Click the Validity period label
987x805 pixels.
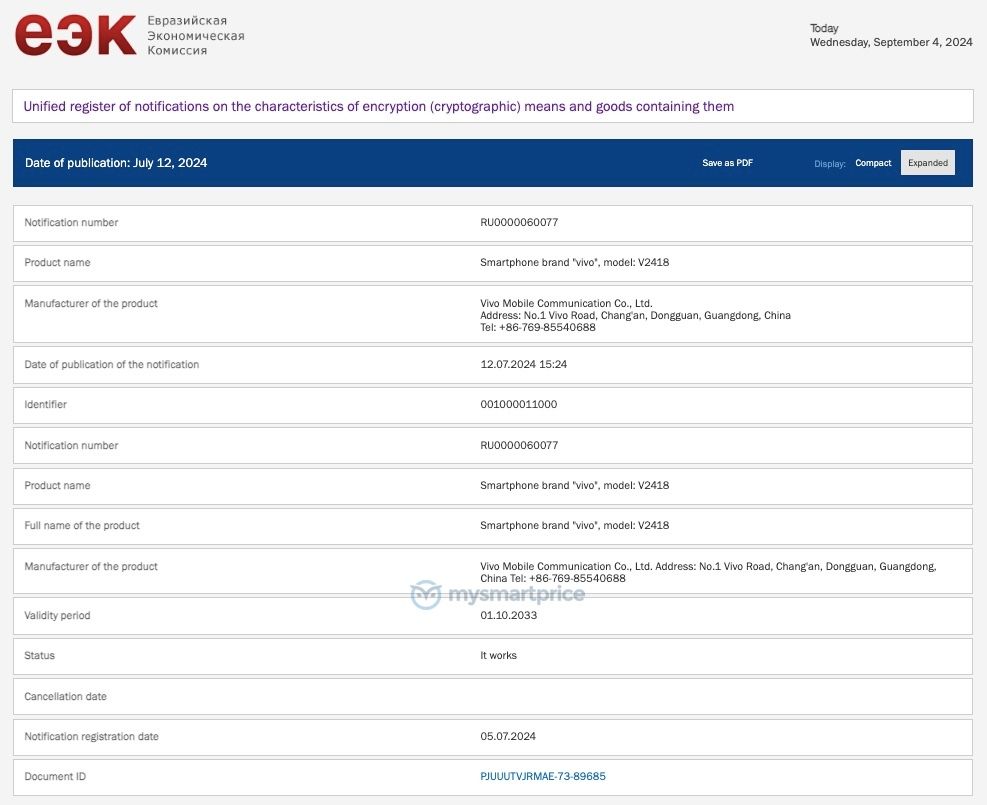pyautogui.click(x=57, y=615)
